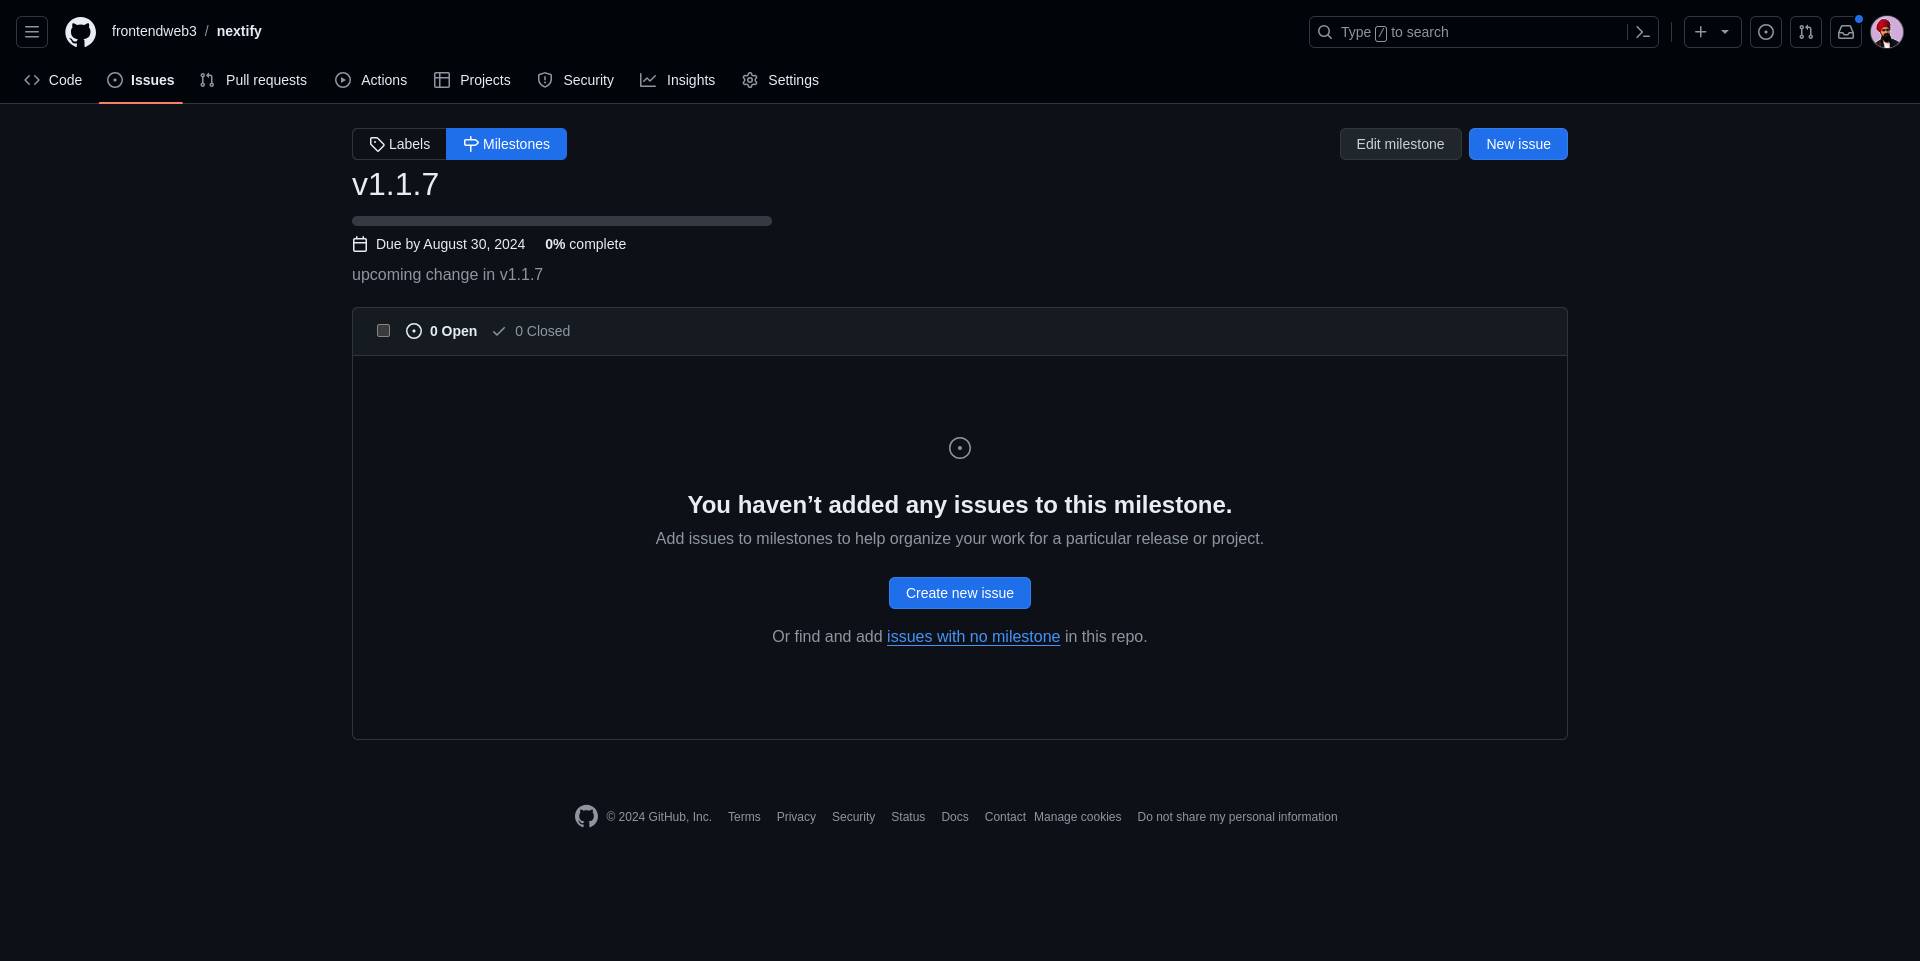Show the 0 Open issues
Screen dimensions: 1920x961
[x=441, y=331]
